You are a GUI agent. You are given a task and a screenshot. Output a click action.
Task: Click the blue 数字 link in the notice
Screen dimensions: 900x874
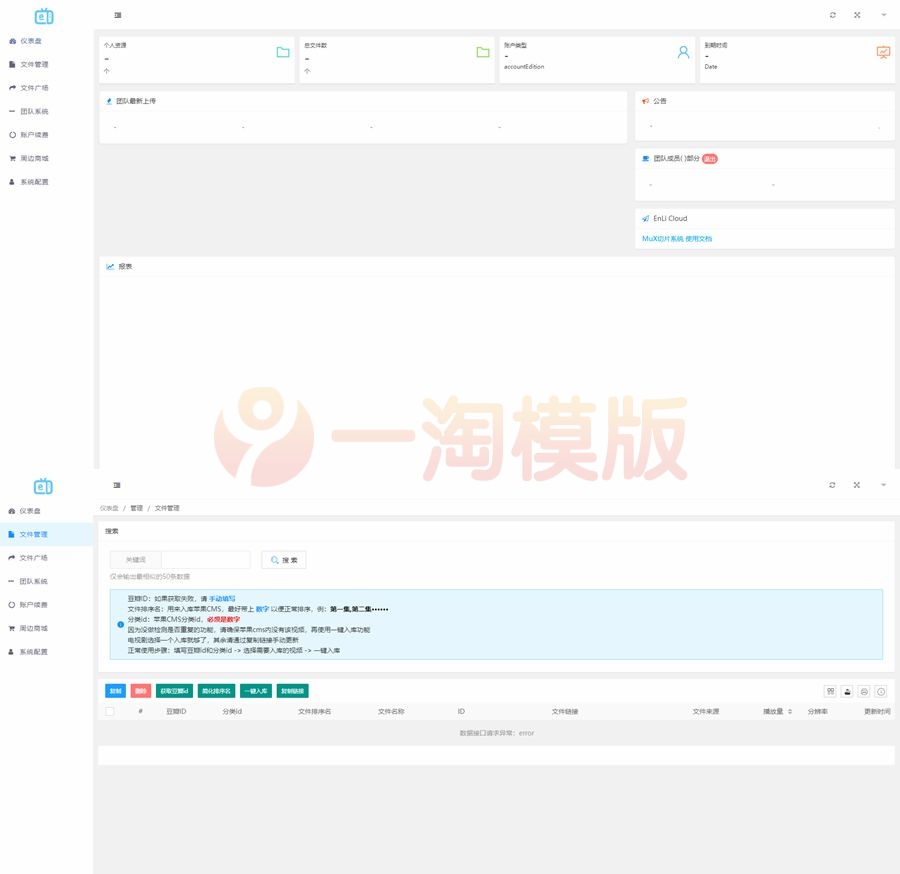pyautogui.click(x=262, y=609)
